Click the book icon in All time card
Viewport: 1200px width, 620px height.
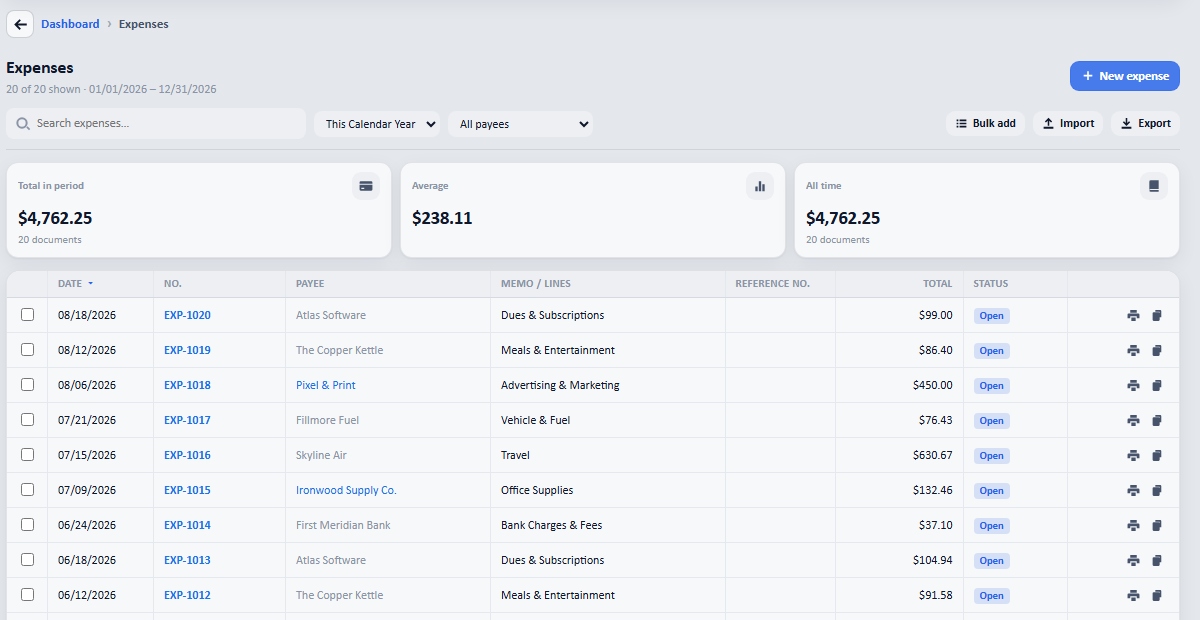click(x=1154, y=186)
